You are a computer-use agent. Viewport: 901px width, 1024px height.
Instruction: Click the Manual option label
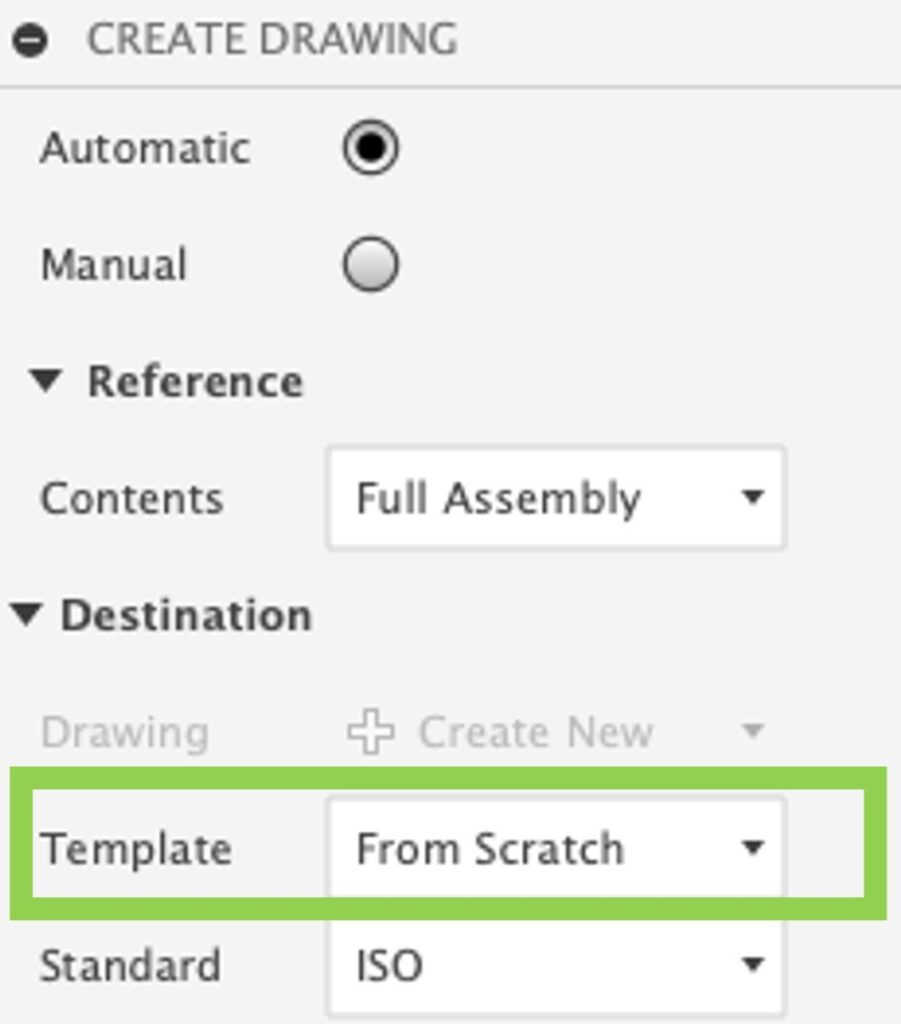click(x=114, y=266)
